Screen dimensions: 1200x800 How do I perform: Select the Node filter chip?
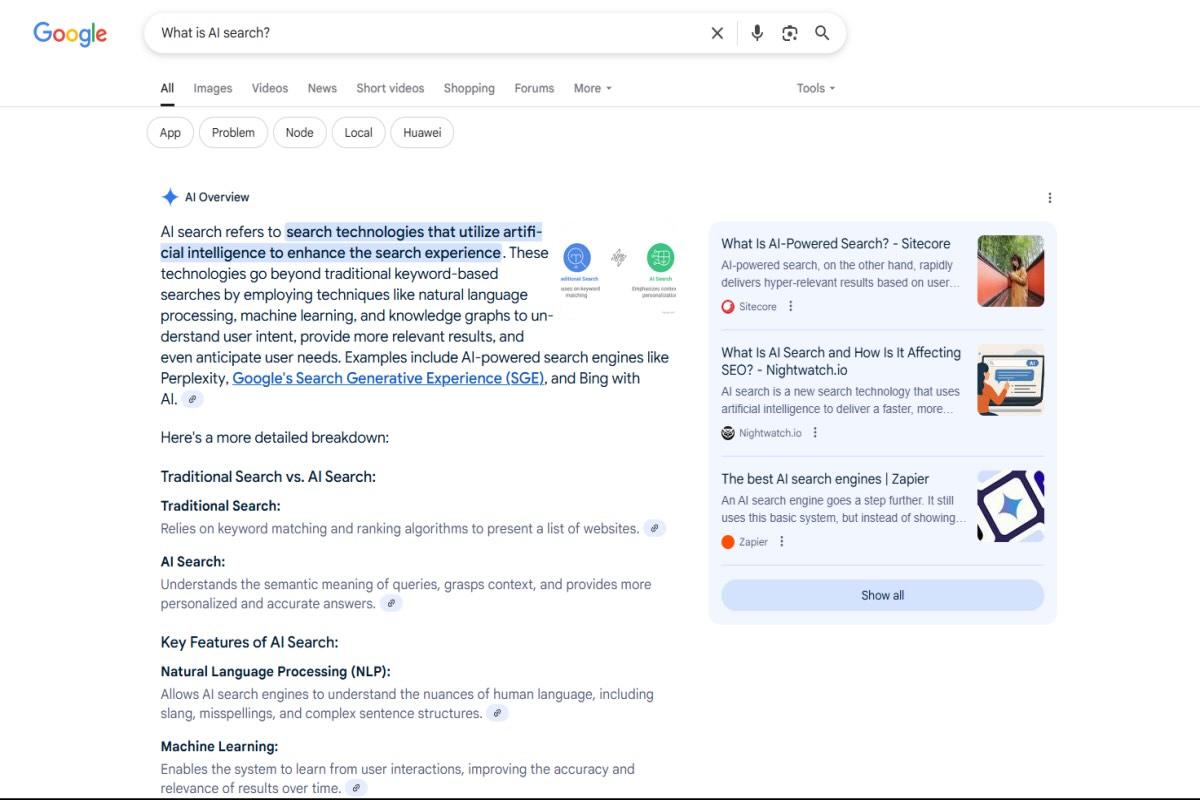pyautogui.click(x=299, y=132)
